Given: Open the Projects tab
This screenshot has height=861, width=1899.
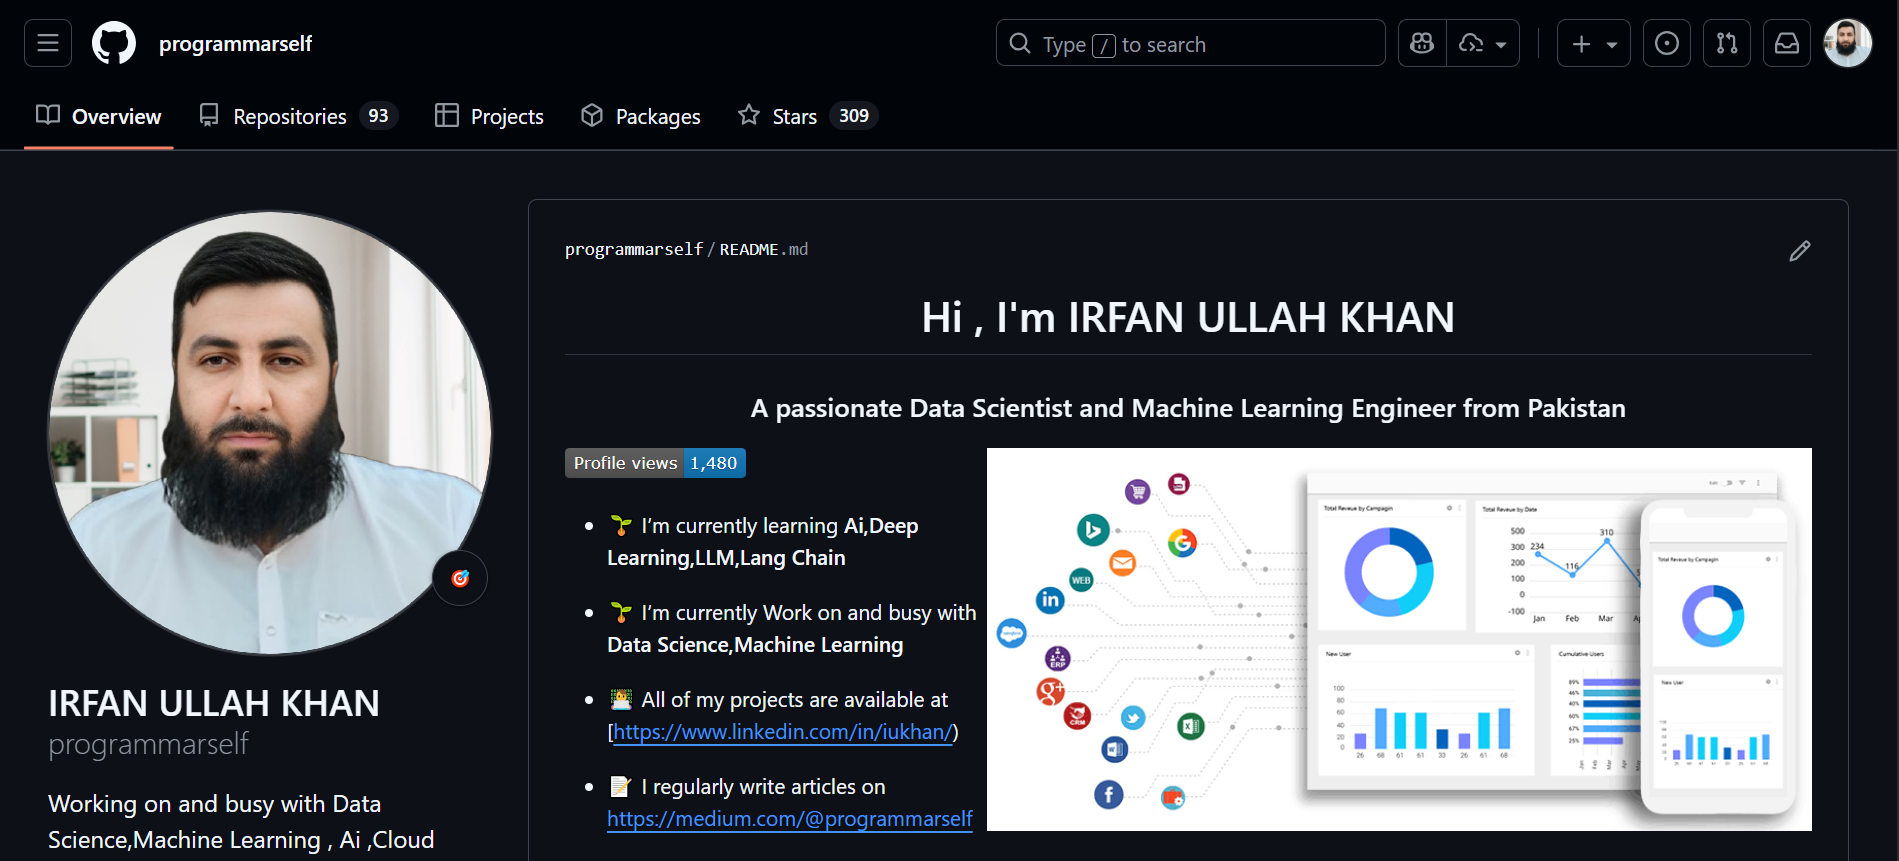Looking at the screenshot, I should tap(489, 117).
